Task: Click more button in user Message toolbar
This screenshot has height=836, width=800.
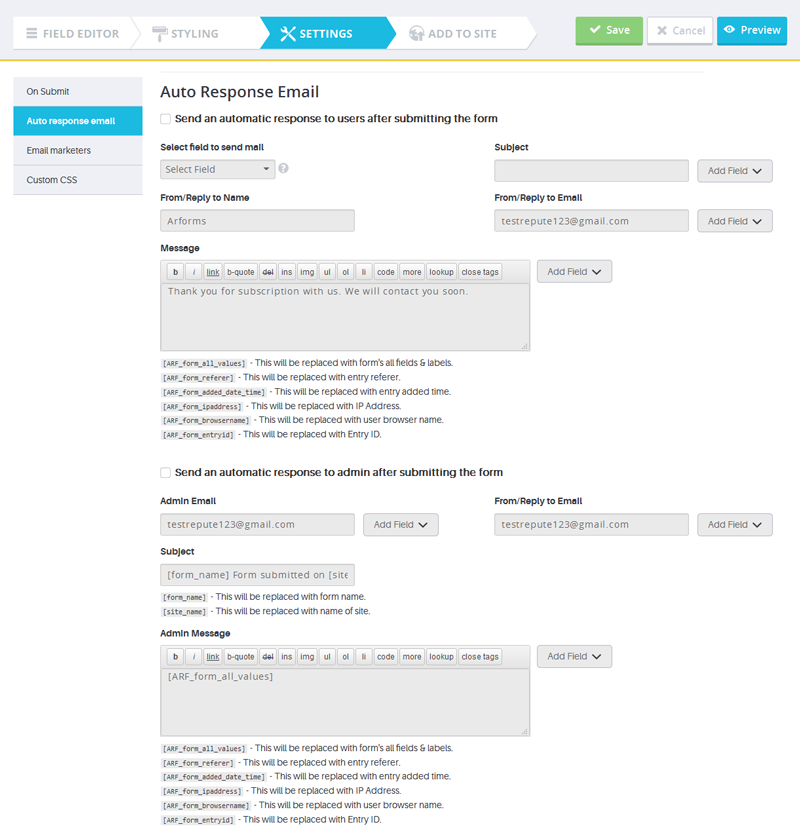Action: (412, 272)
